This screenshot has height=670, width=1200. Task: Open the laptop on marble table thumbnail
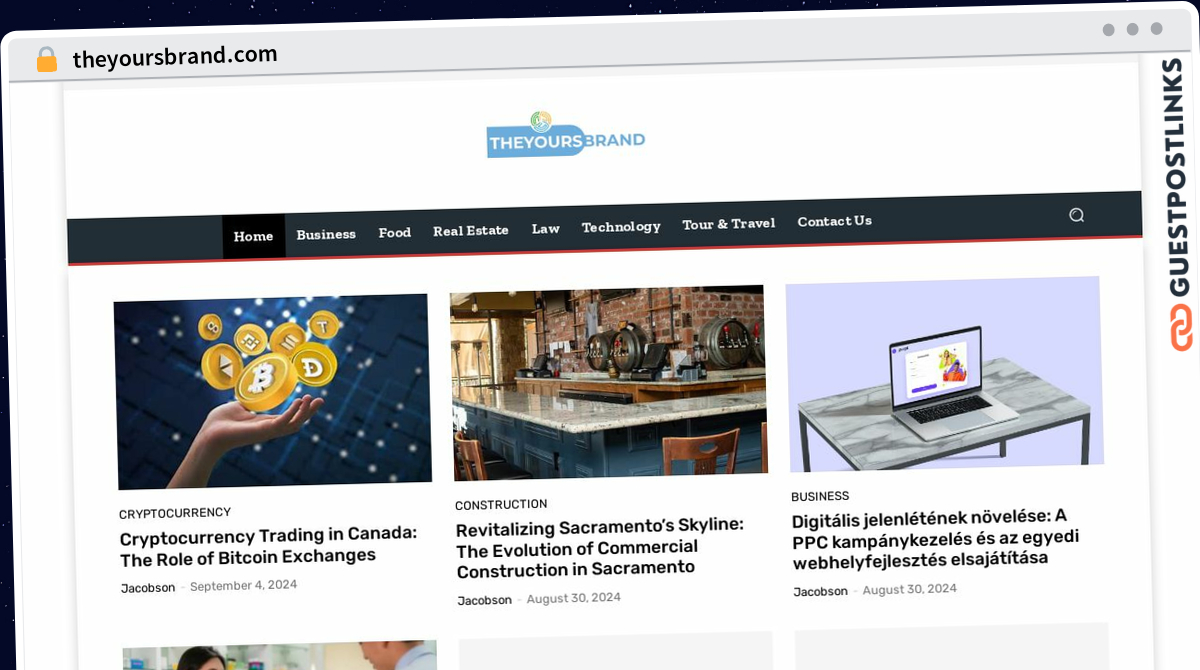(945, 374)
